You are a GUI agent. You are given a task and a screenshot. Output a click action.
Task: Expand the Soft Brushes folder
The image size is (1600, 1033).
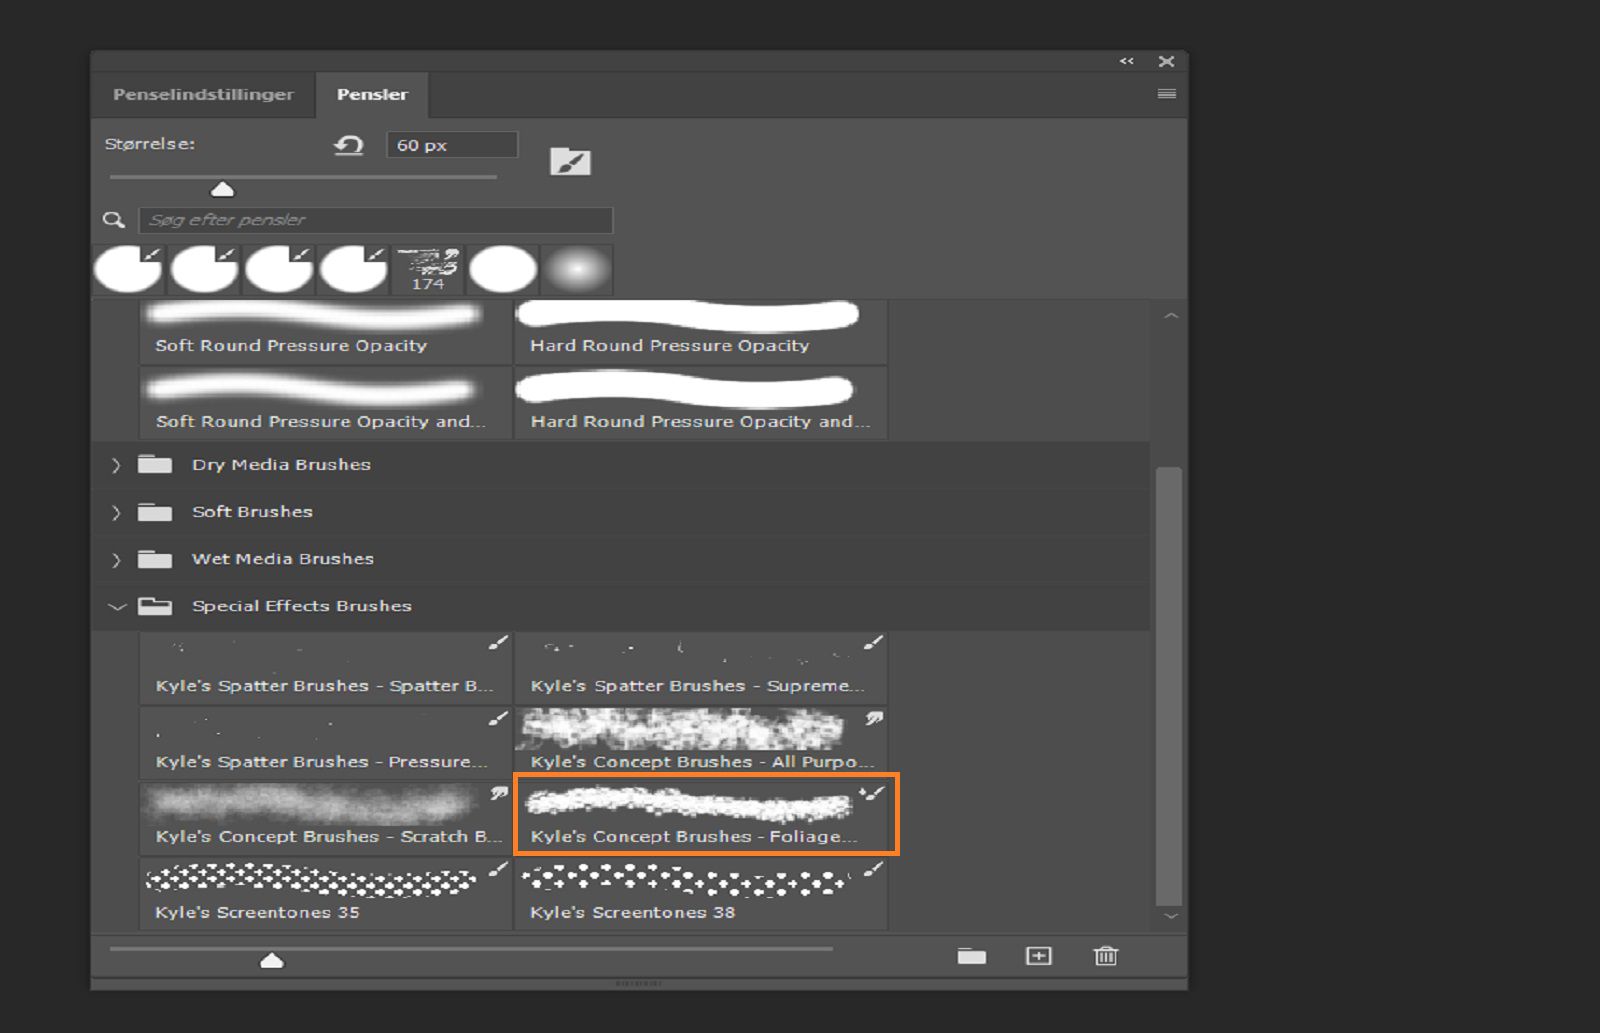pos(116,512)
